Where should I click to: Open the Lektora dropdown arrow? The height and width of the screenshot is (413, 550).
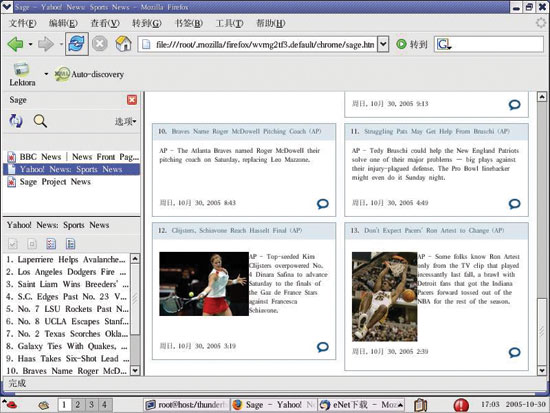(46, 74)
